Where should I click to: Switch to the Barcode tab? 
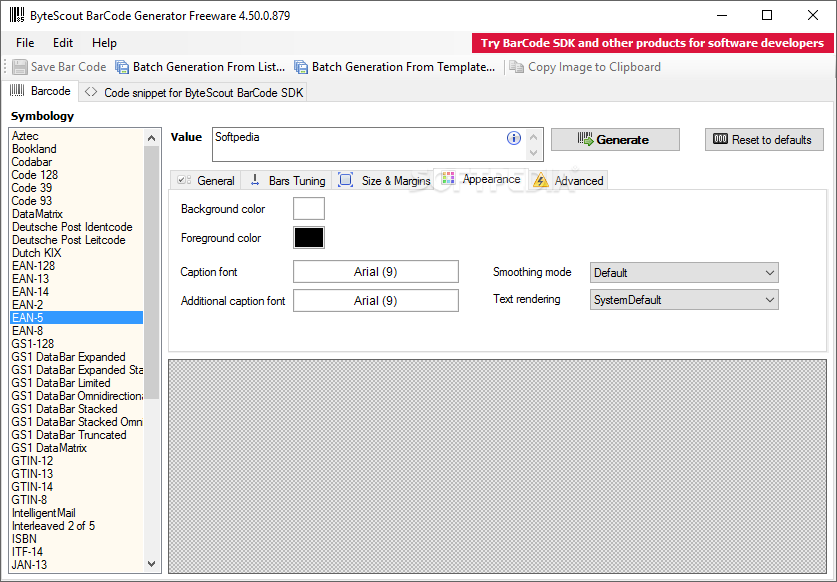point(41,91)
